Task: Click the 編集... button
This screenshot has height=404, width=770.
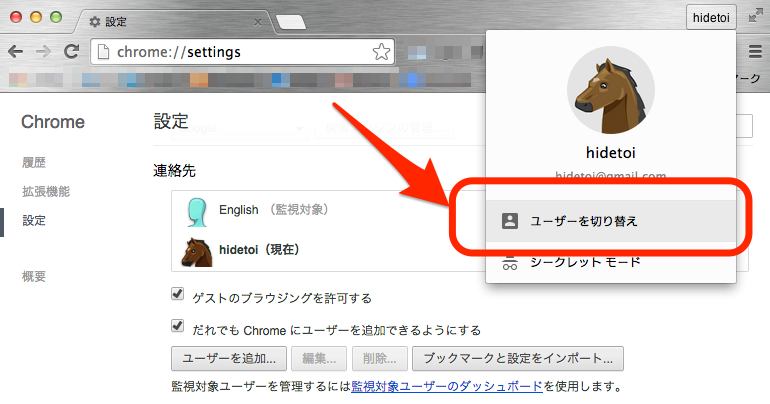Action: tap(319, 358)
